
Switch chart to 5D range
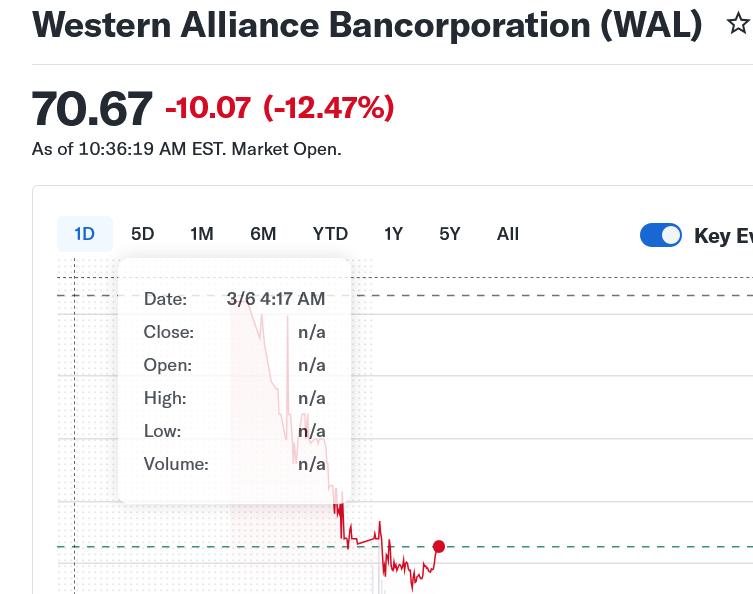(143, 234)
